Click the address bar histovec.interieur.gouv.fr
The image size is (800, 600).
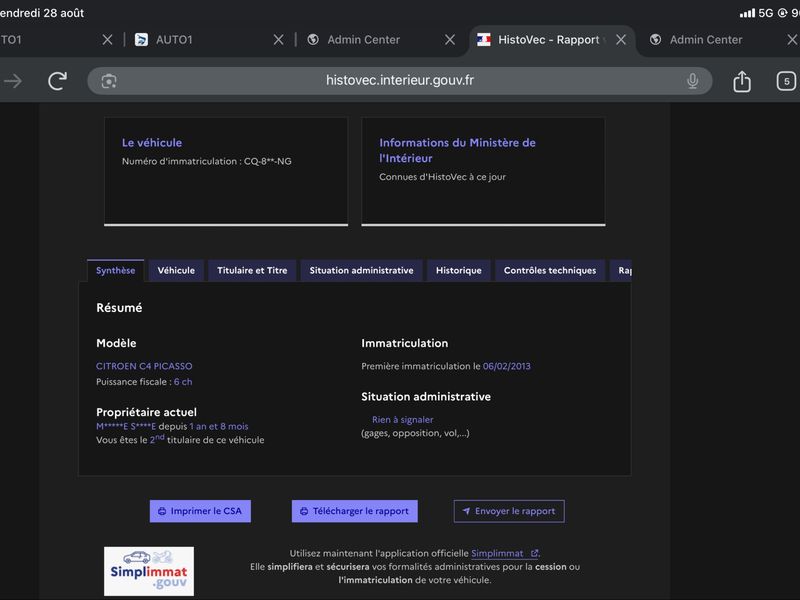[x=399, y=81]
